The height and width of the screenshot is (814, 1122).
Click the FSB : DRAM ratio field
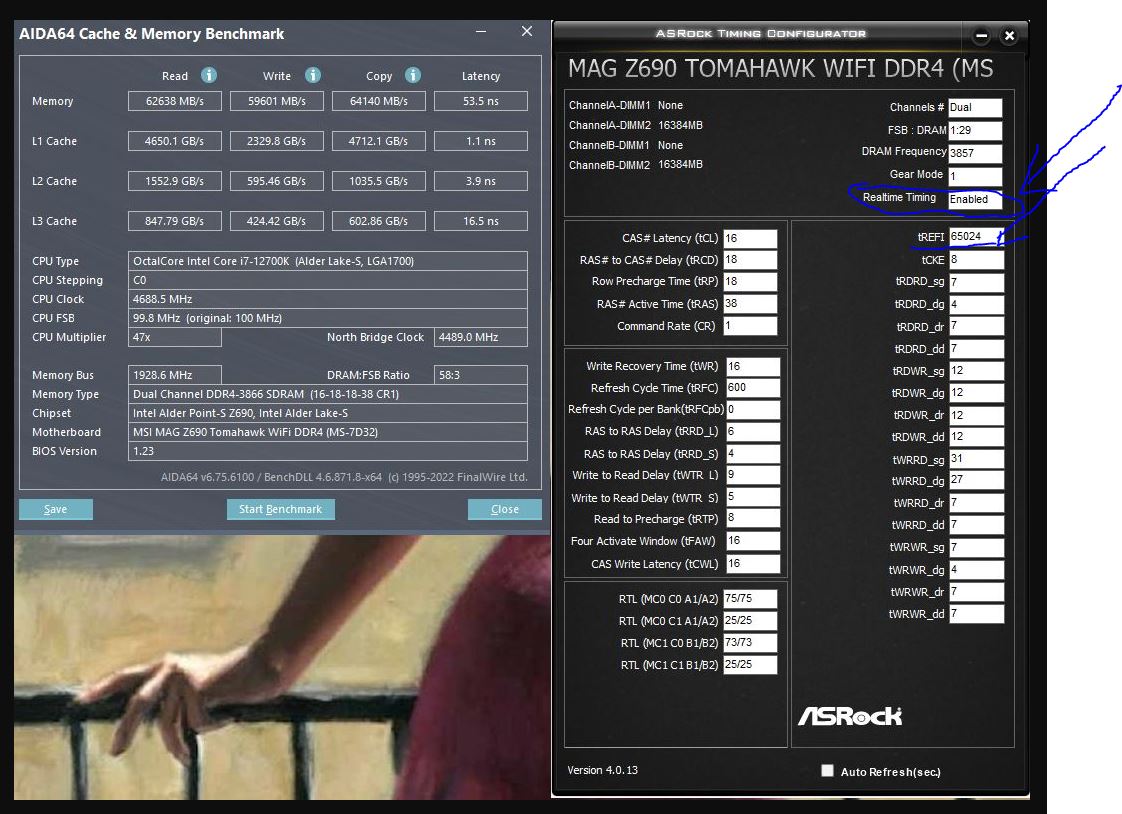click(975, 130)
